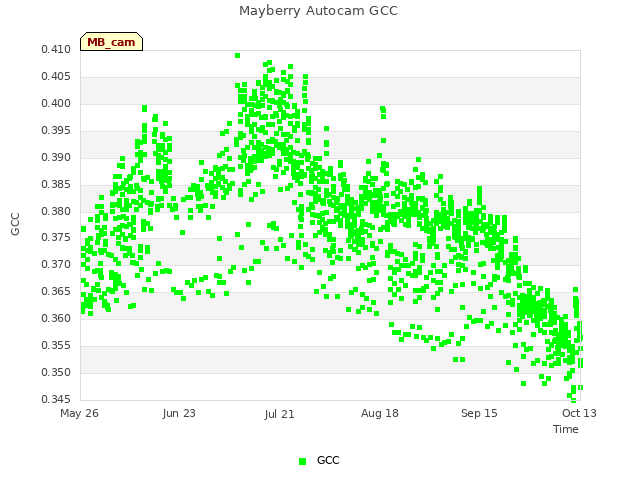The width and height of the screenshot is (640, 480).
Task: Select the Sep 15 x-axis label
Action: 479,413
